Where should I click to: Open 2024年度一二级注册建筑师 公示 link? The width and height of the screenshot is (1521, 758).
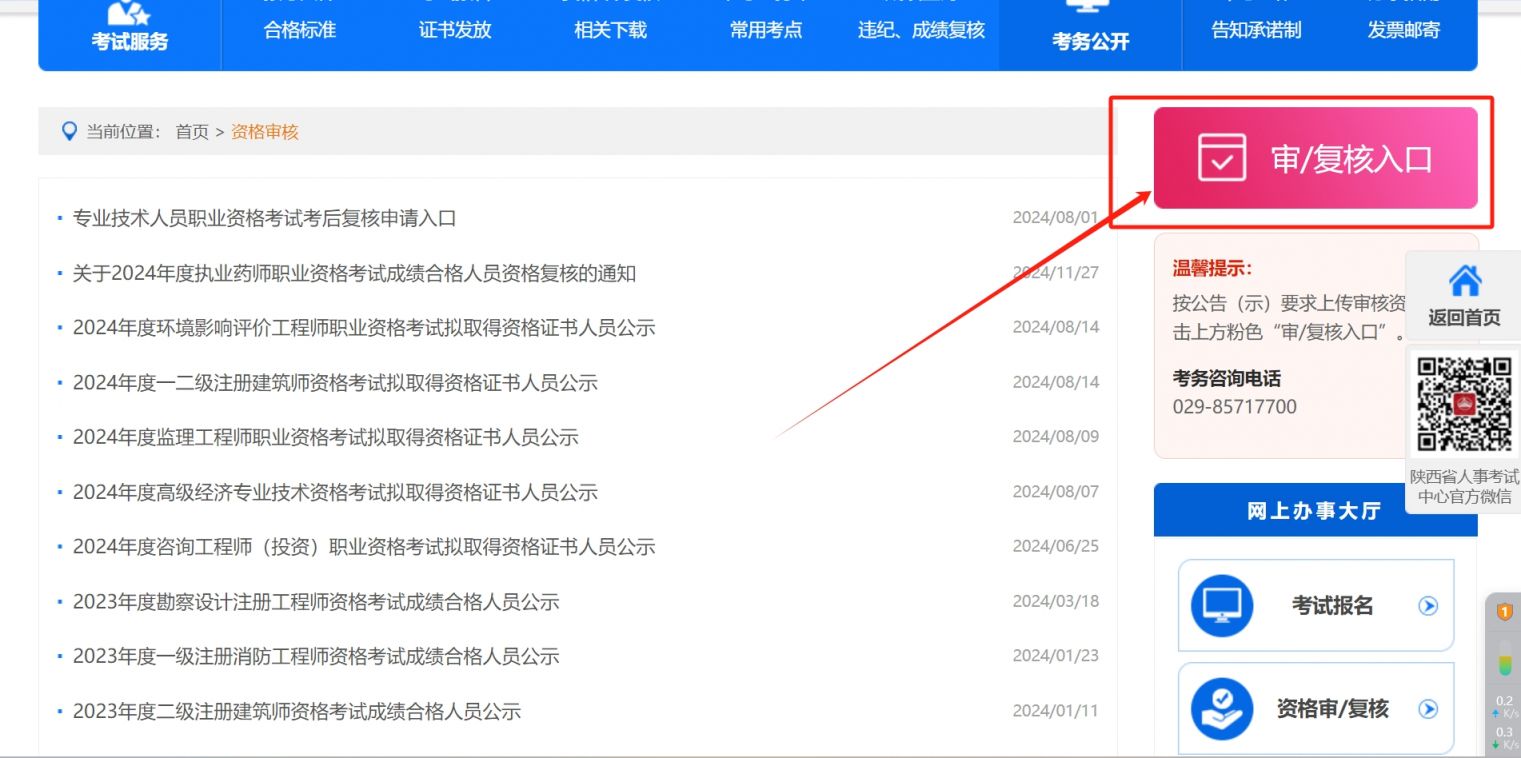pos(335,383)
